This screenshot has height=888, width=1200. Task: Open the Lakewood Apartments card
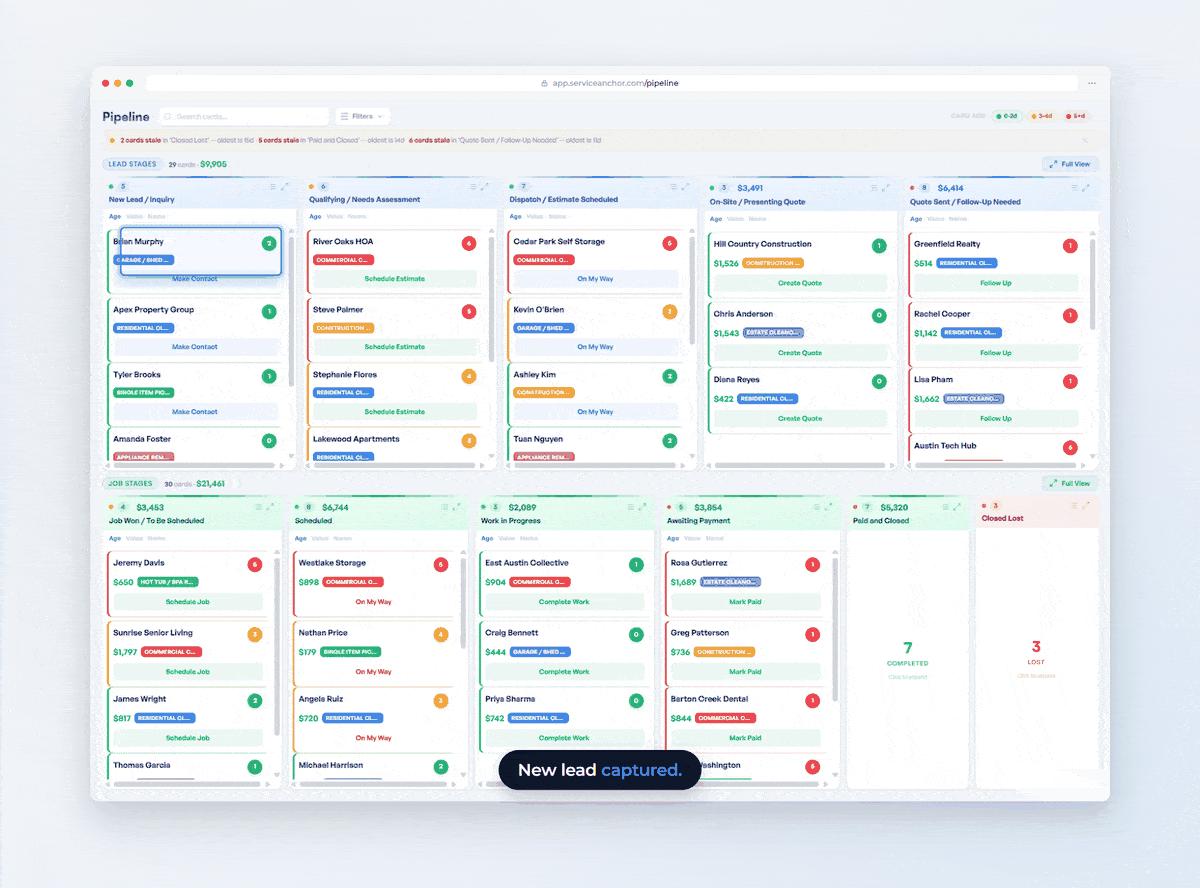pos(395,446)
